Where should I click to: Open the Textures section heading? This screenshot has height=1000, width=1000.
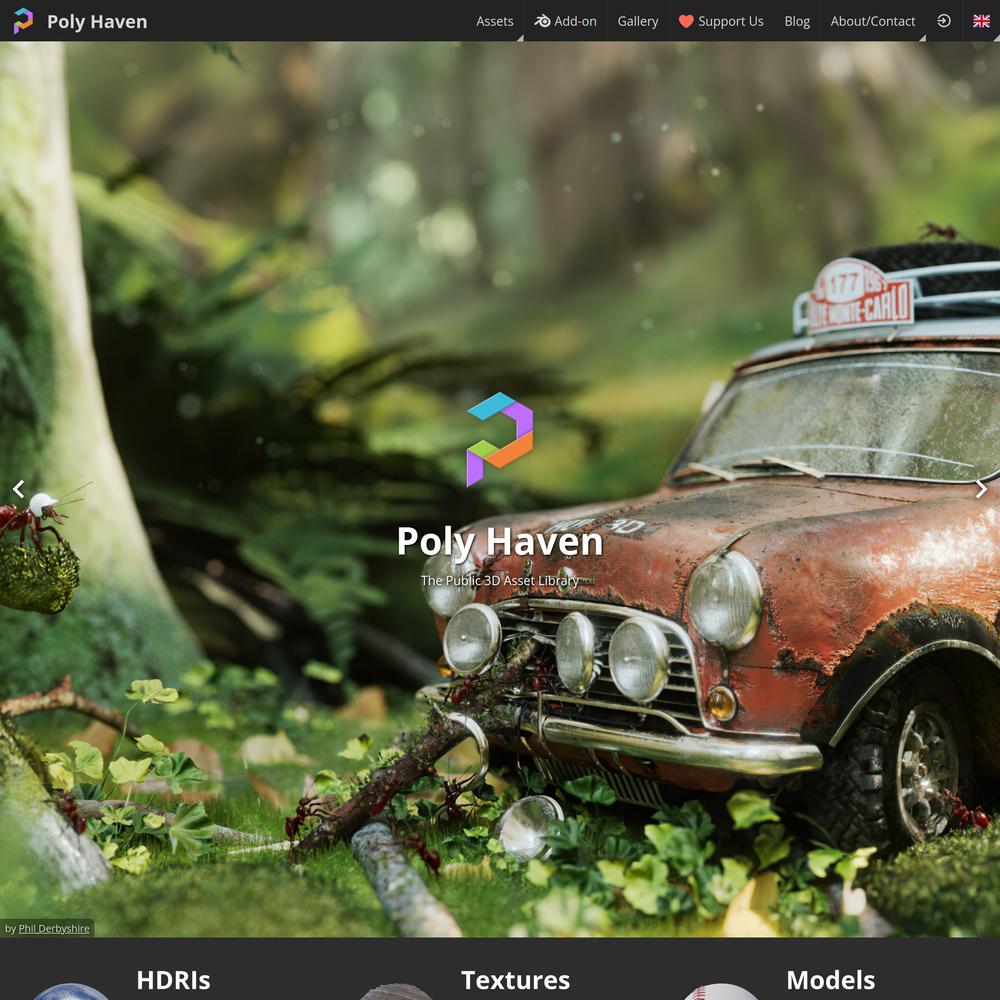pos(515,980)
